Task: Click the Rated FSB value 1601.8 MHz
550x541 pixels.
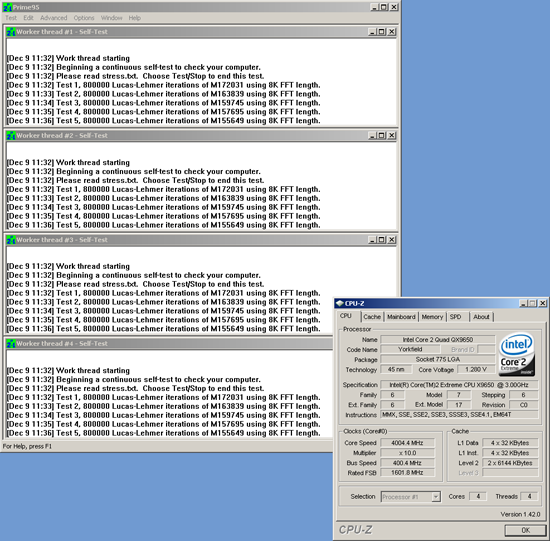Action: [x=407, y=473]
